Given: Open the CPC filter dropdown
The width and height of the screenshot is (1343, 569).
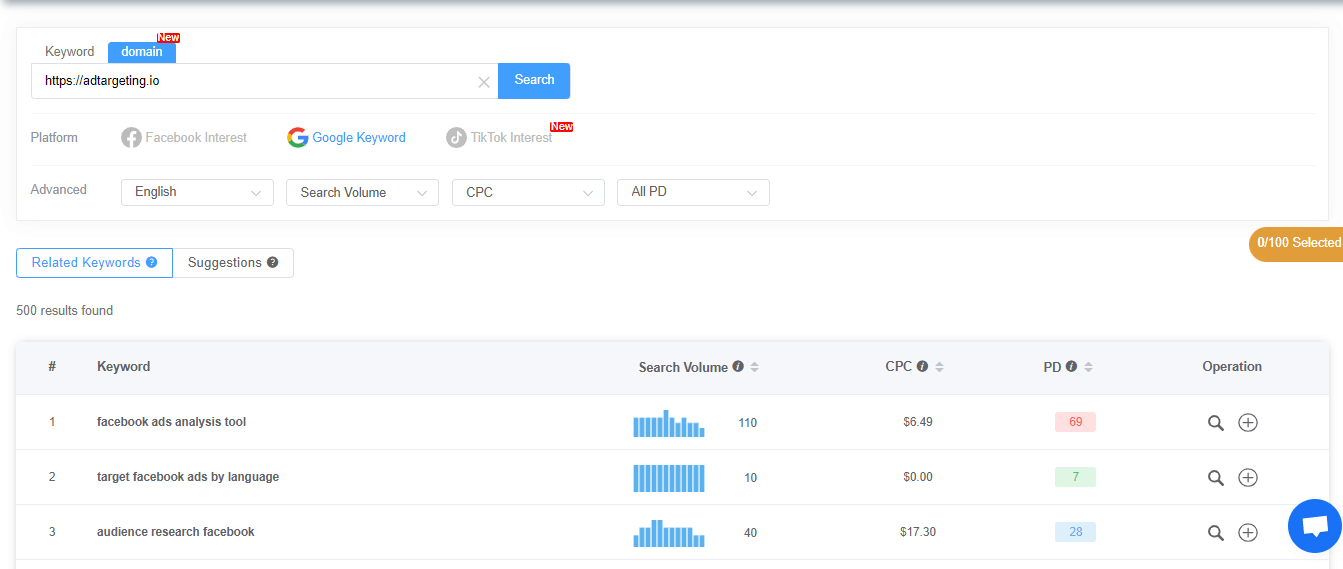Looking at the screenshot, I should (528, 192).
